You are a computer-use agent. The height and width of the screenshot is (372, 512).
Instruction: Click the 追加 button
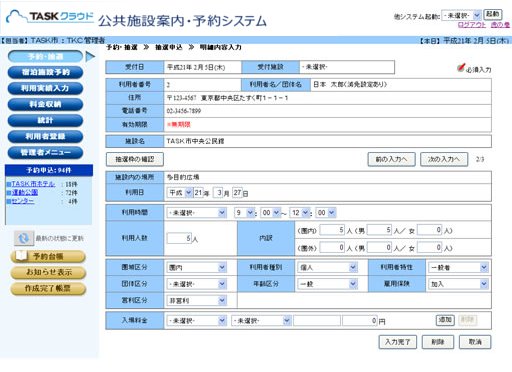pos(445,320)
